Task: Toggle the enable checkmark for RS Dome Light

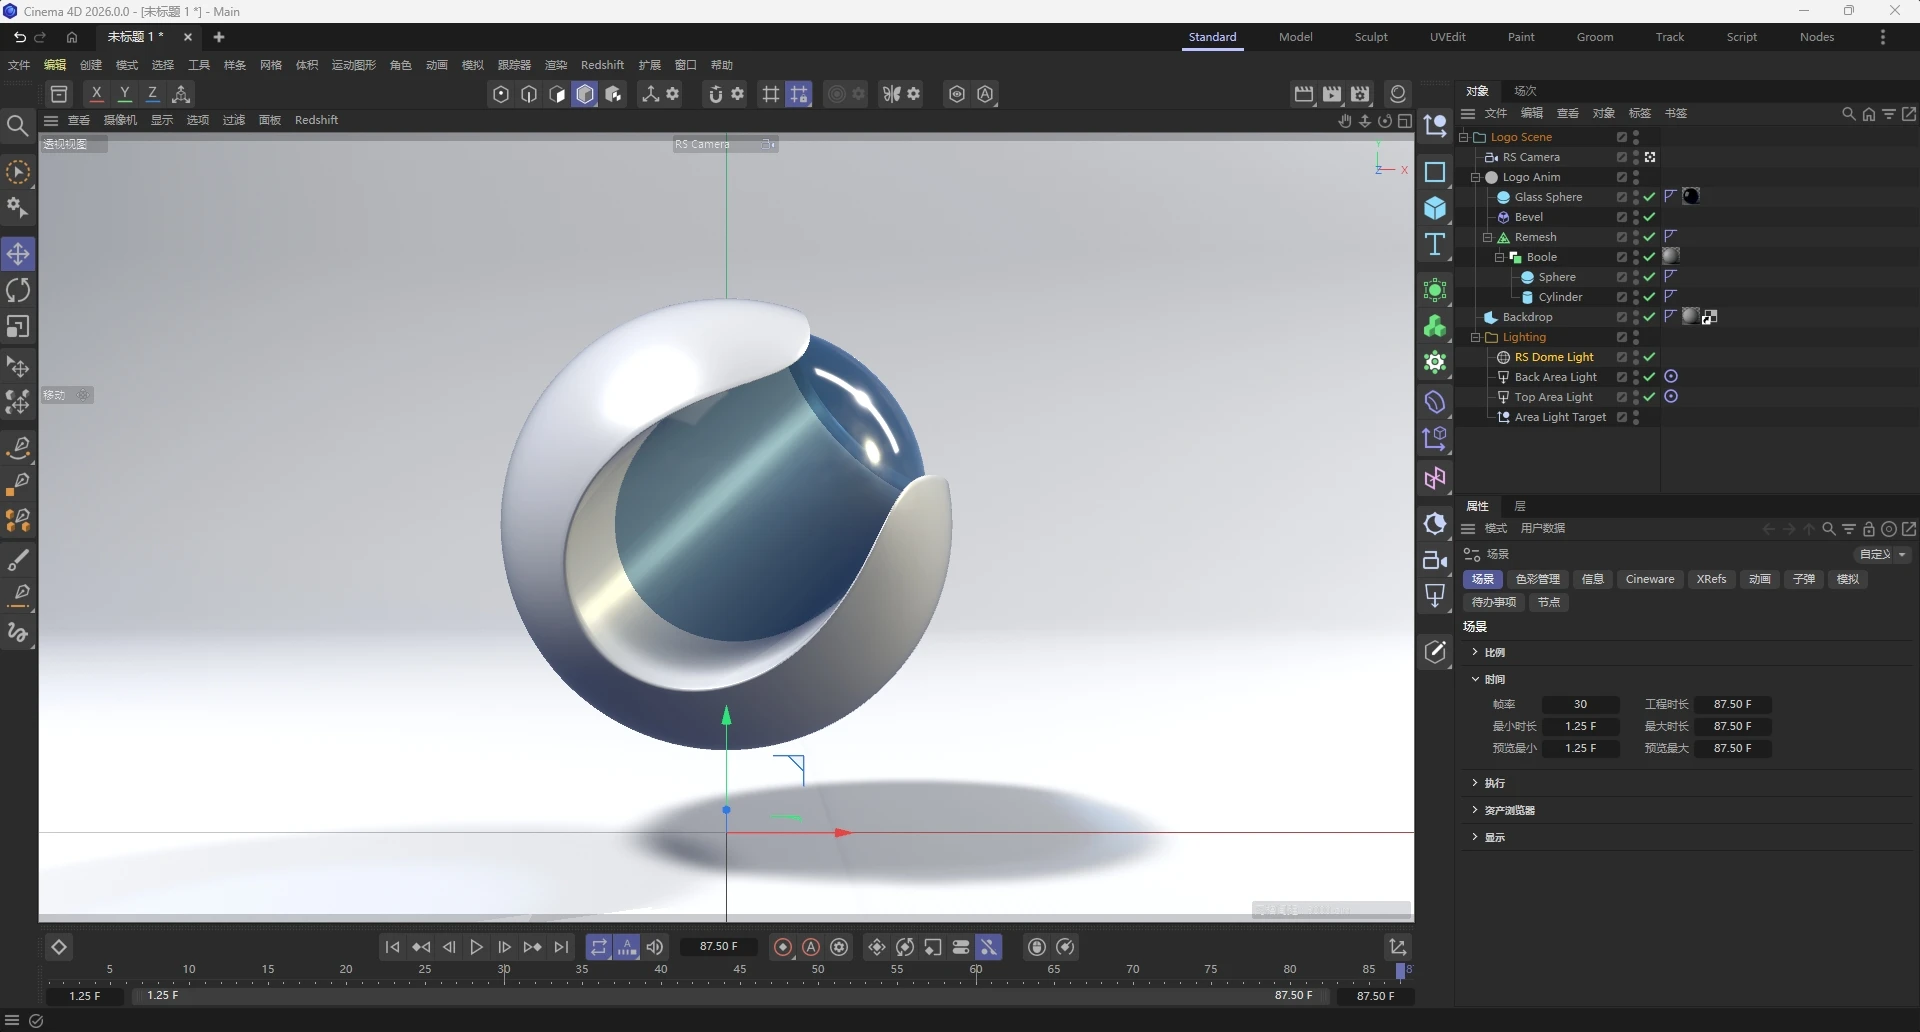Action: click(x=1649, y=357)
